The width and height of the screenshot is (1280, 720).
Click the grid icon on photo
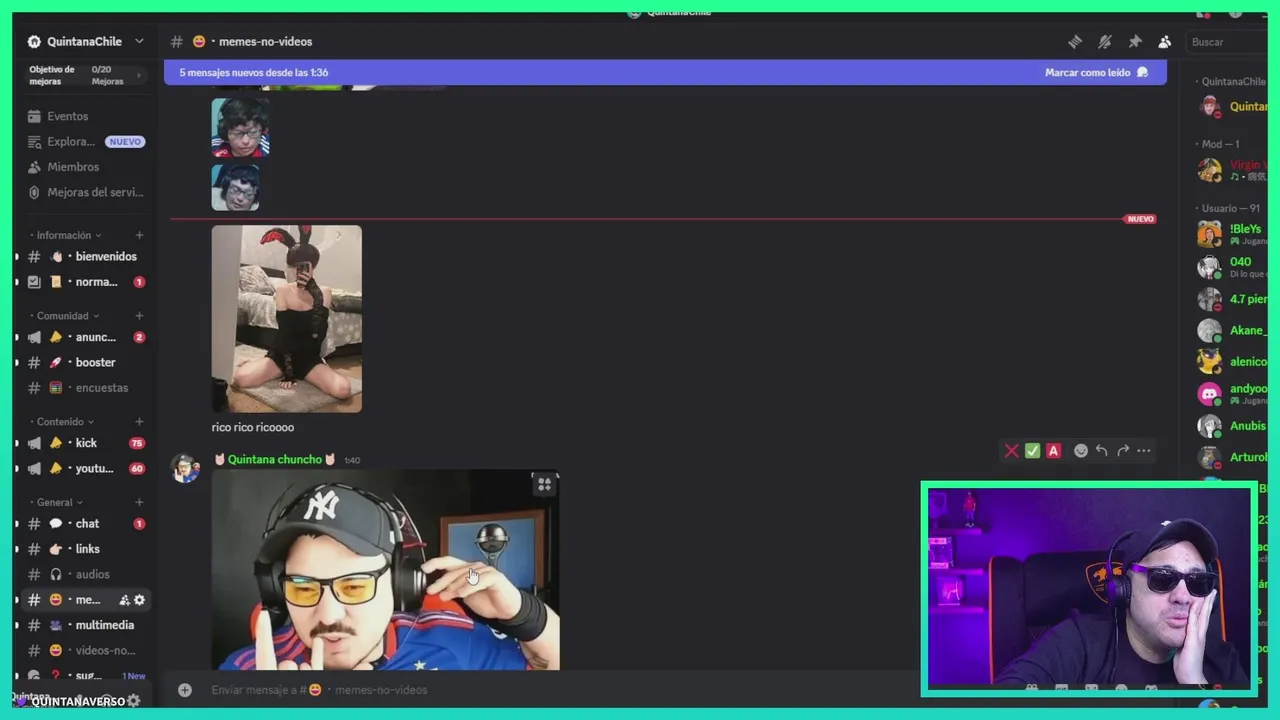pos(544,485)
